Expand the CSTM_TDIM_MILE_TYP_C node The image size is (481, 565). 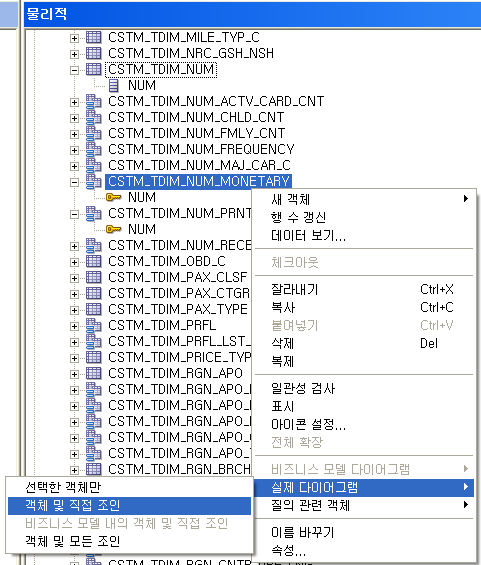74,38
